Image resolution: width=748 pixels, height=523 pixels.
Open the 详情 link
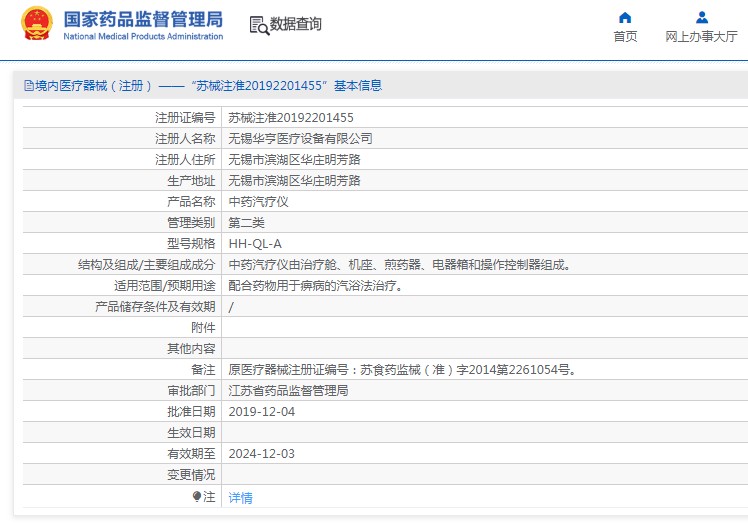(240, 498)
